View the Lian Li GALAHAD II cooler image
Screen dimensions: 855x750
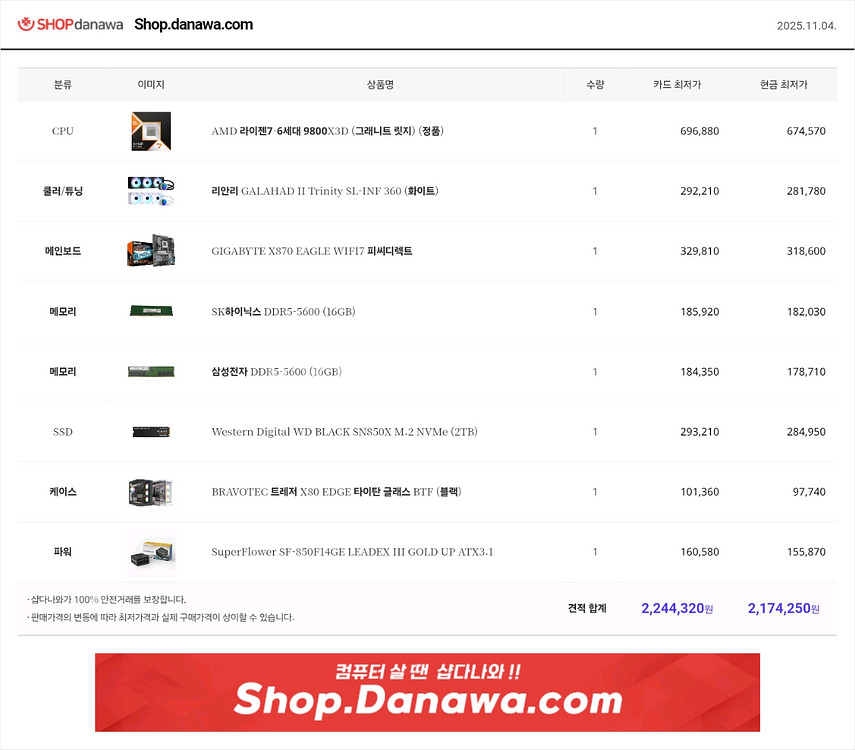click(150, 191)
